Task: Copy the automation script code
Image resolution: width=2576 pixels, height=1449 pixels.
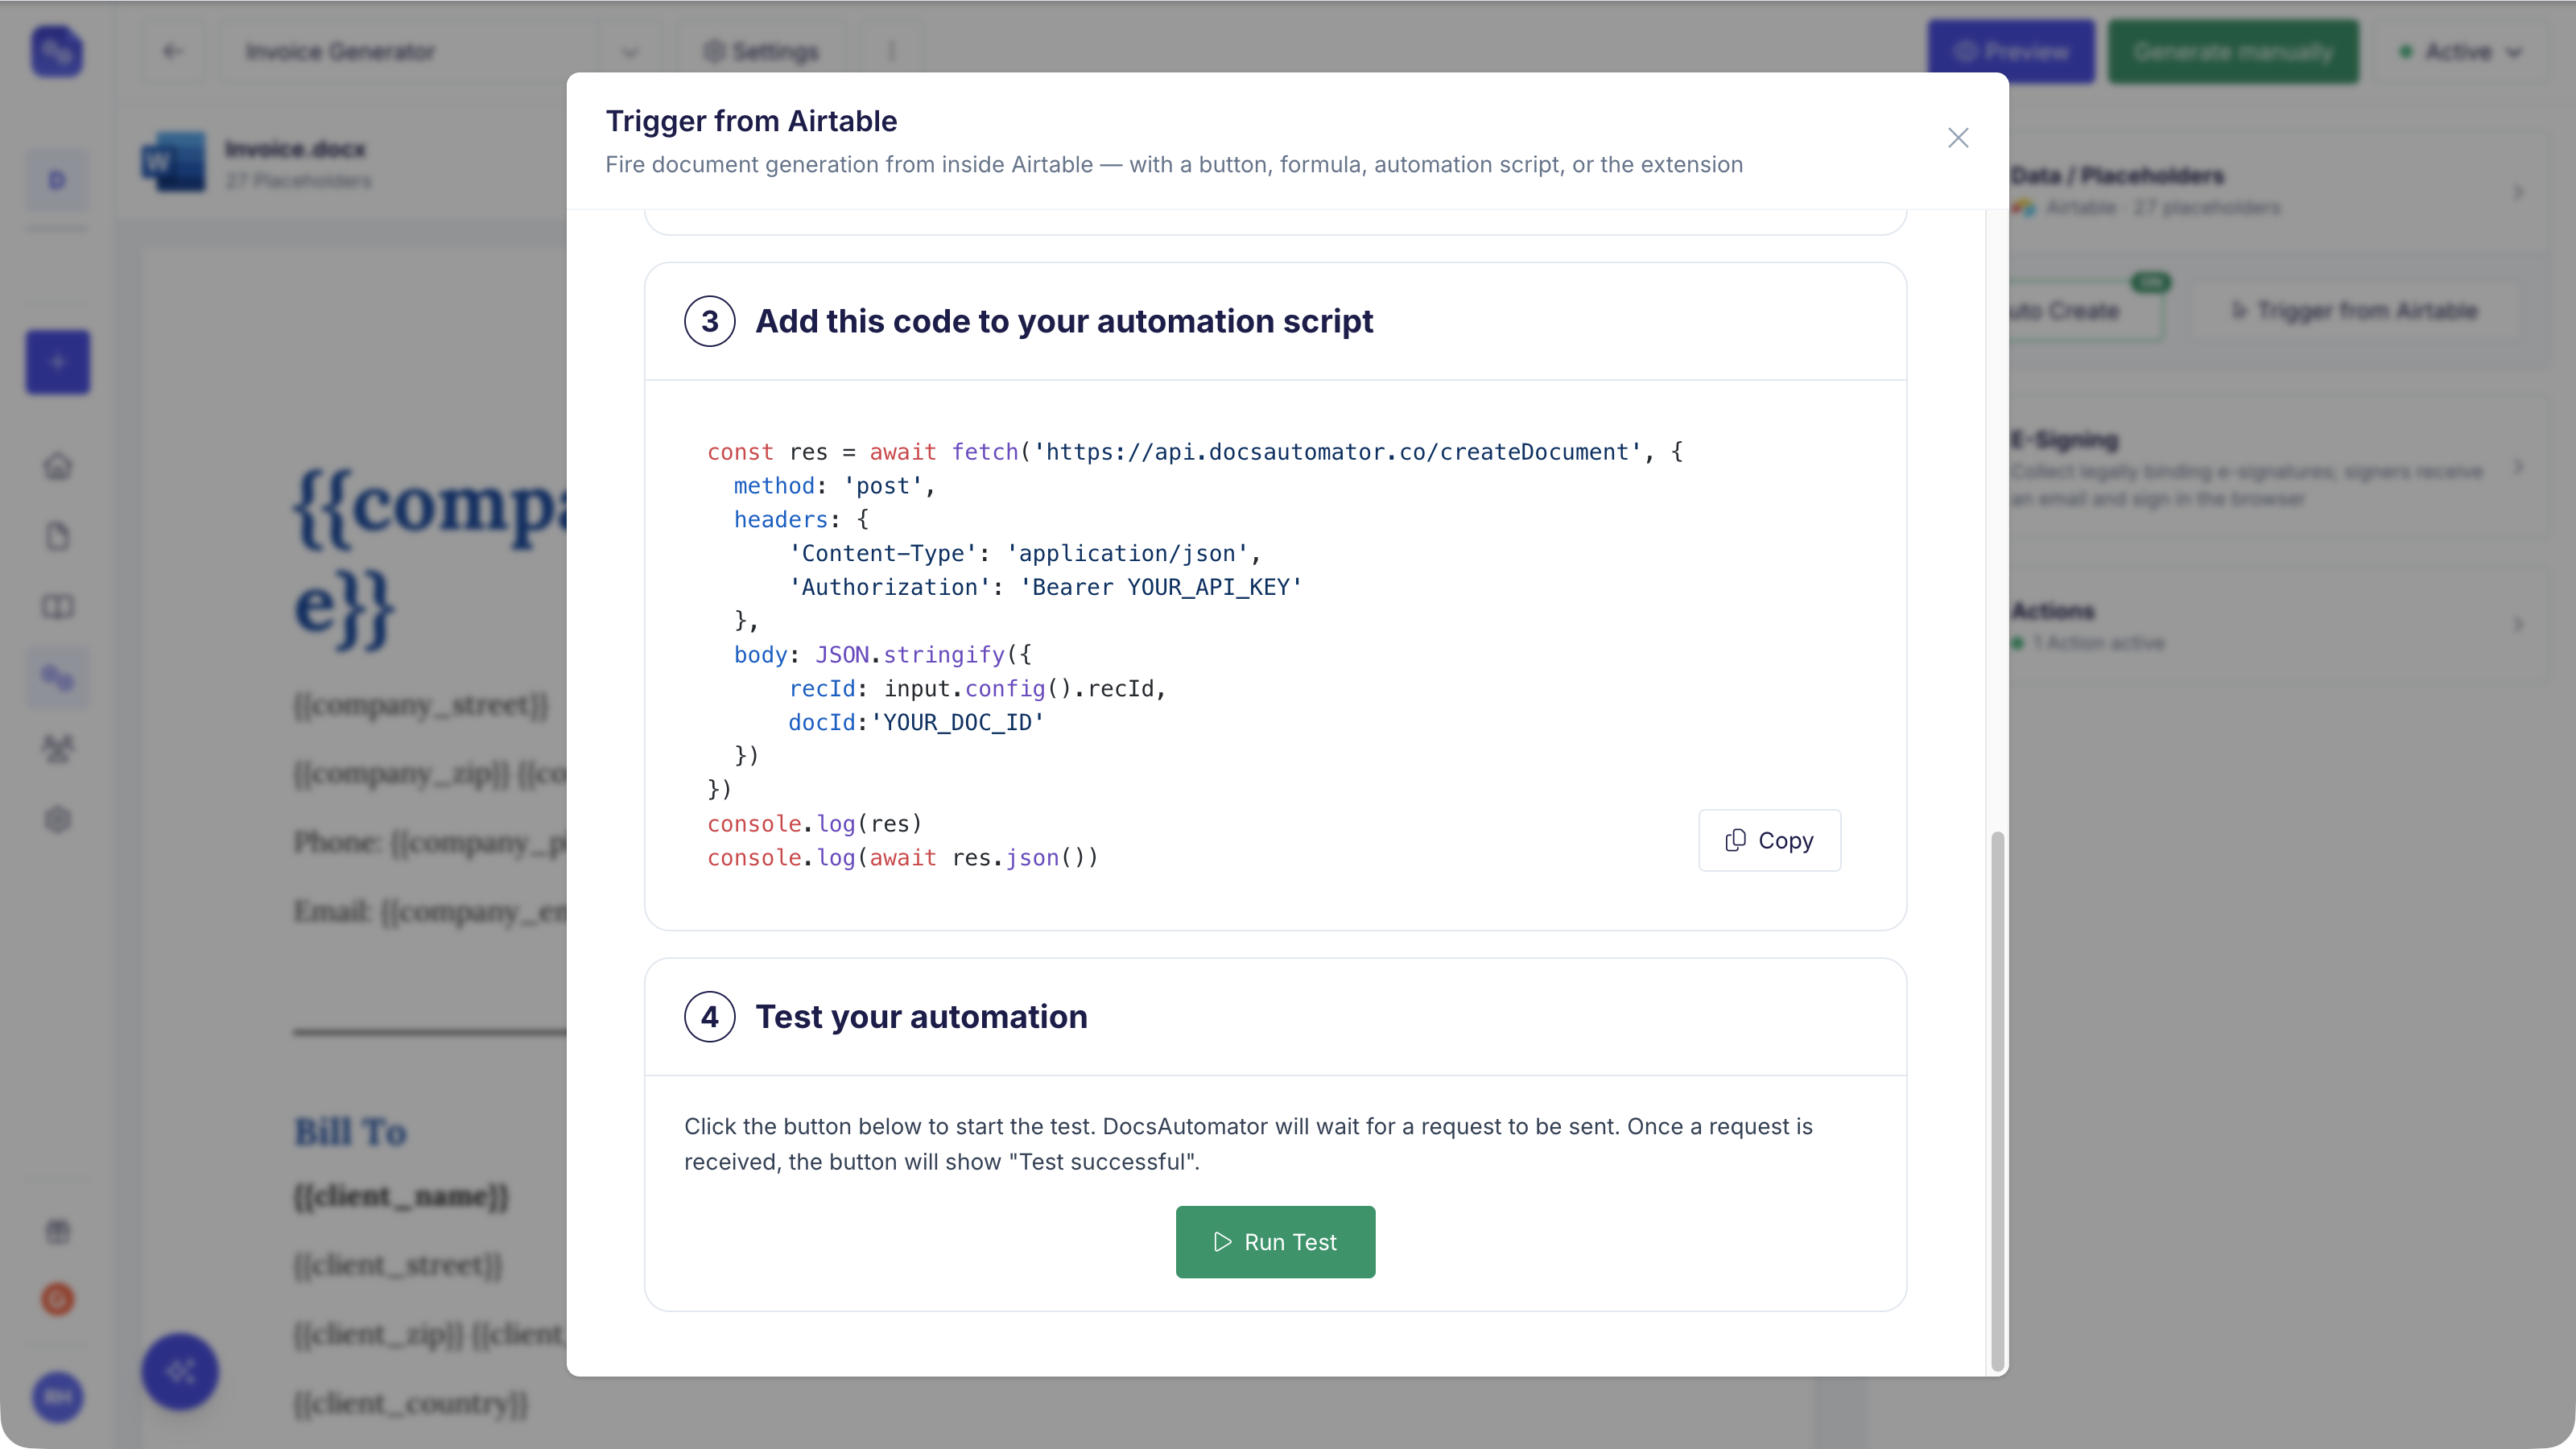Action: pyautogui.click(x=1769, y=840)
